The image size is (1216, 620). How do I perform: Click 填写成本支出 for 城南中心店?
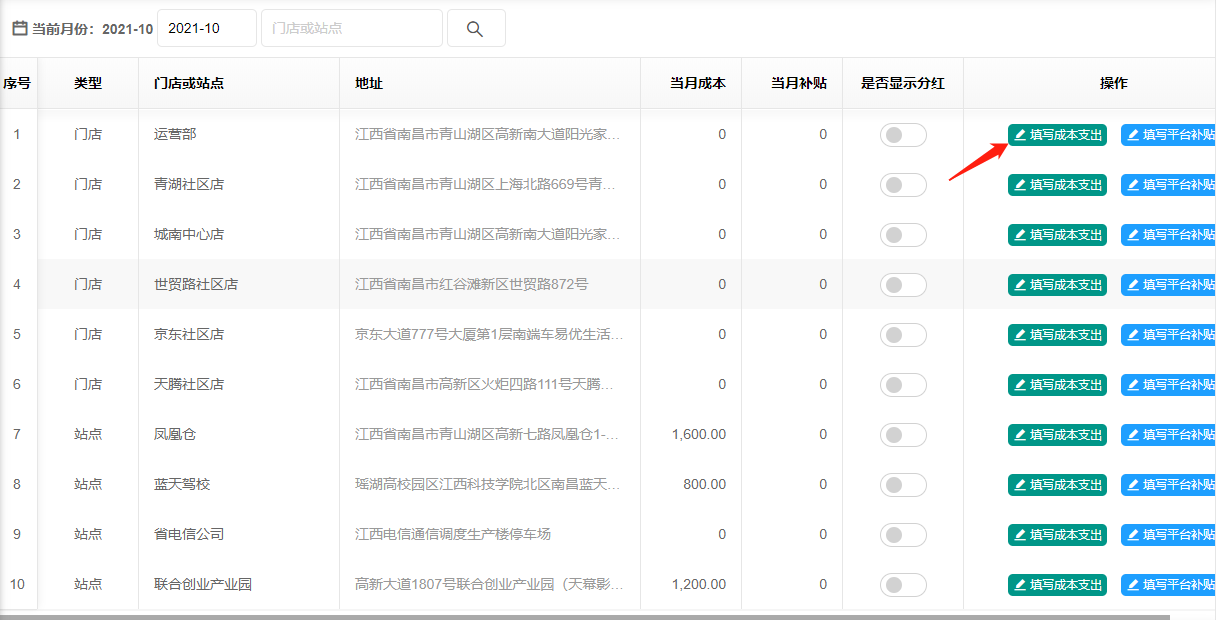(1058, 235)
